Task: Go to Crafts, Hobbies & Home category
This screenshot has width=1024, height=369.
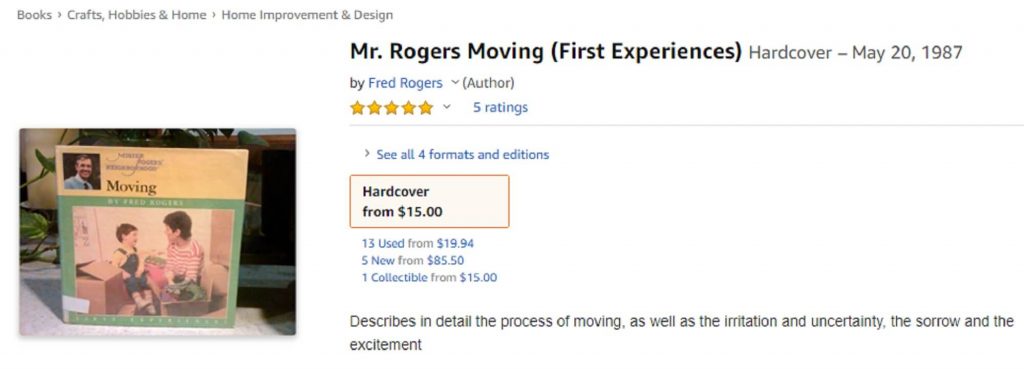Action: coord(136,14)
